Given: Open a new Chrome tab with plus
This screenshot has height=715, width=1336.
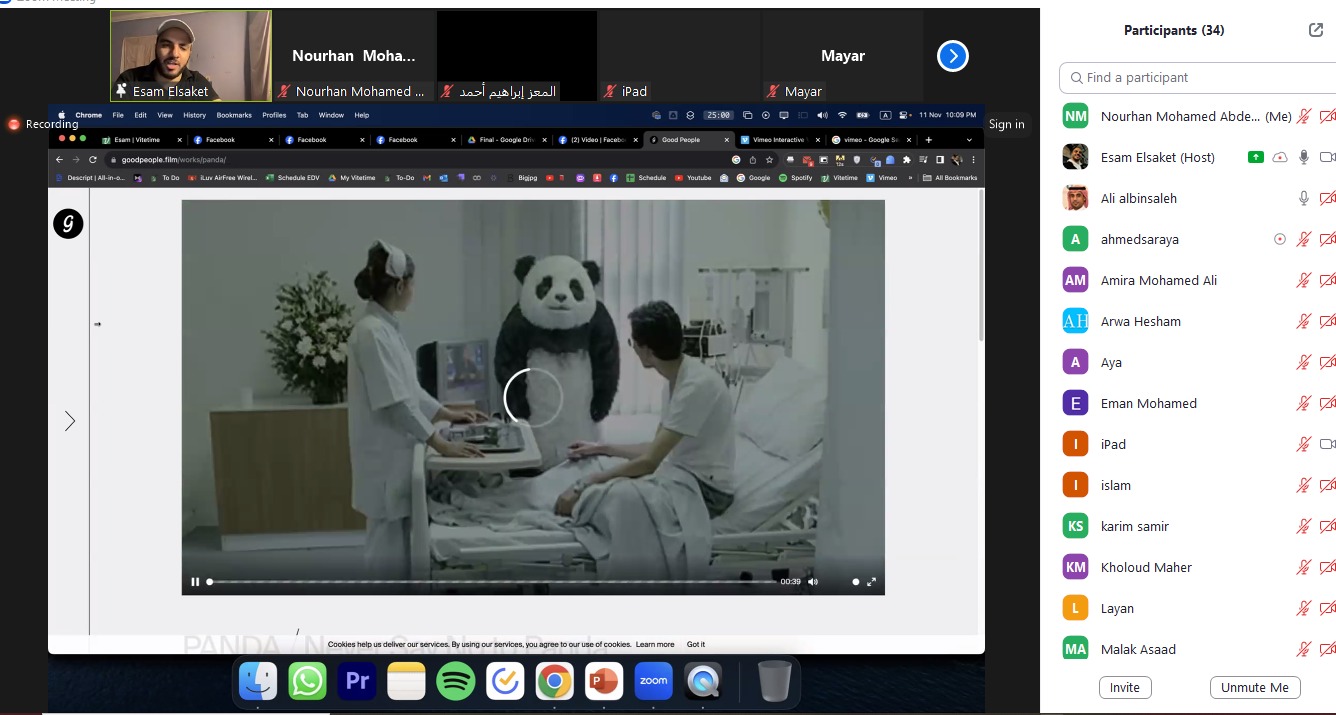Looking at the screenshot, I should tap(928, 140).
